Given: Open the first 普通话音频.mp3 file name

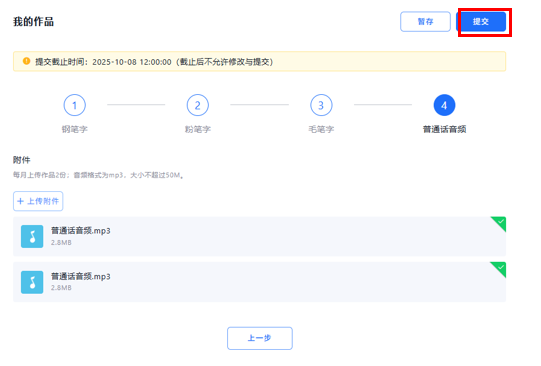Looking at the screenshot, I should [x=81, y=231].
